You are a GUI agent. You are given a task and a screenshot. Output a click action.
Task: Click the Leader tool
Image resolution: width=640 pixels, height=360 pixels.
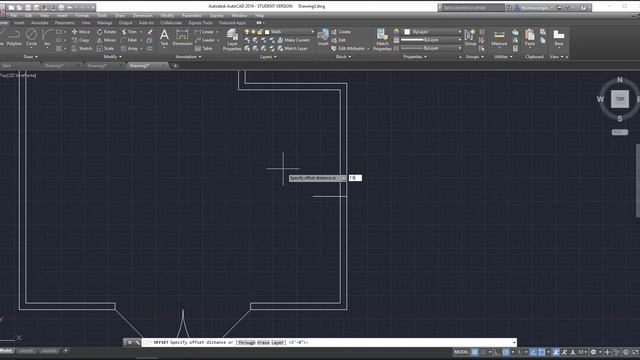[205, 40]
